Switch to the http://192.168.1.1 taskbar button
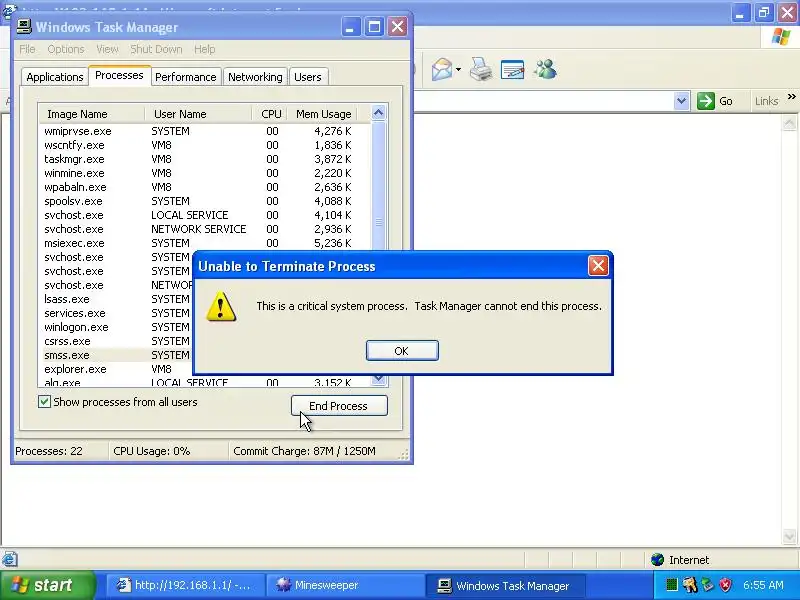800x600 pixels. click(x=186, y=585)
